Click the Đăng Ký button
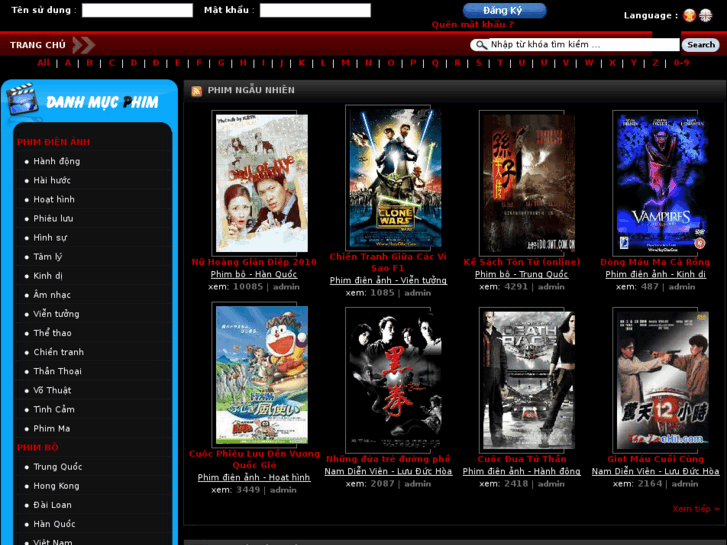 coord(504,11)
